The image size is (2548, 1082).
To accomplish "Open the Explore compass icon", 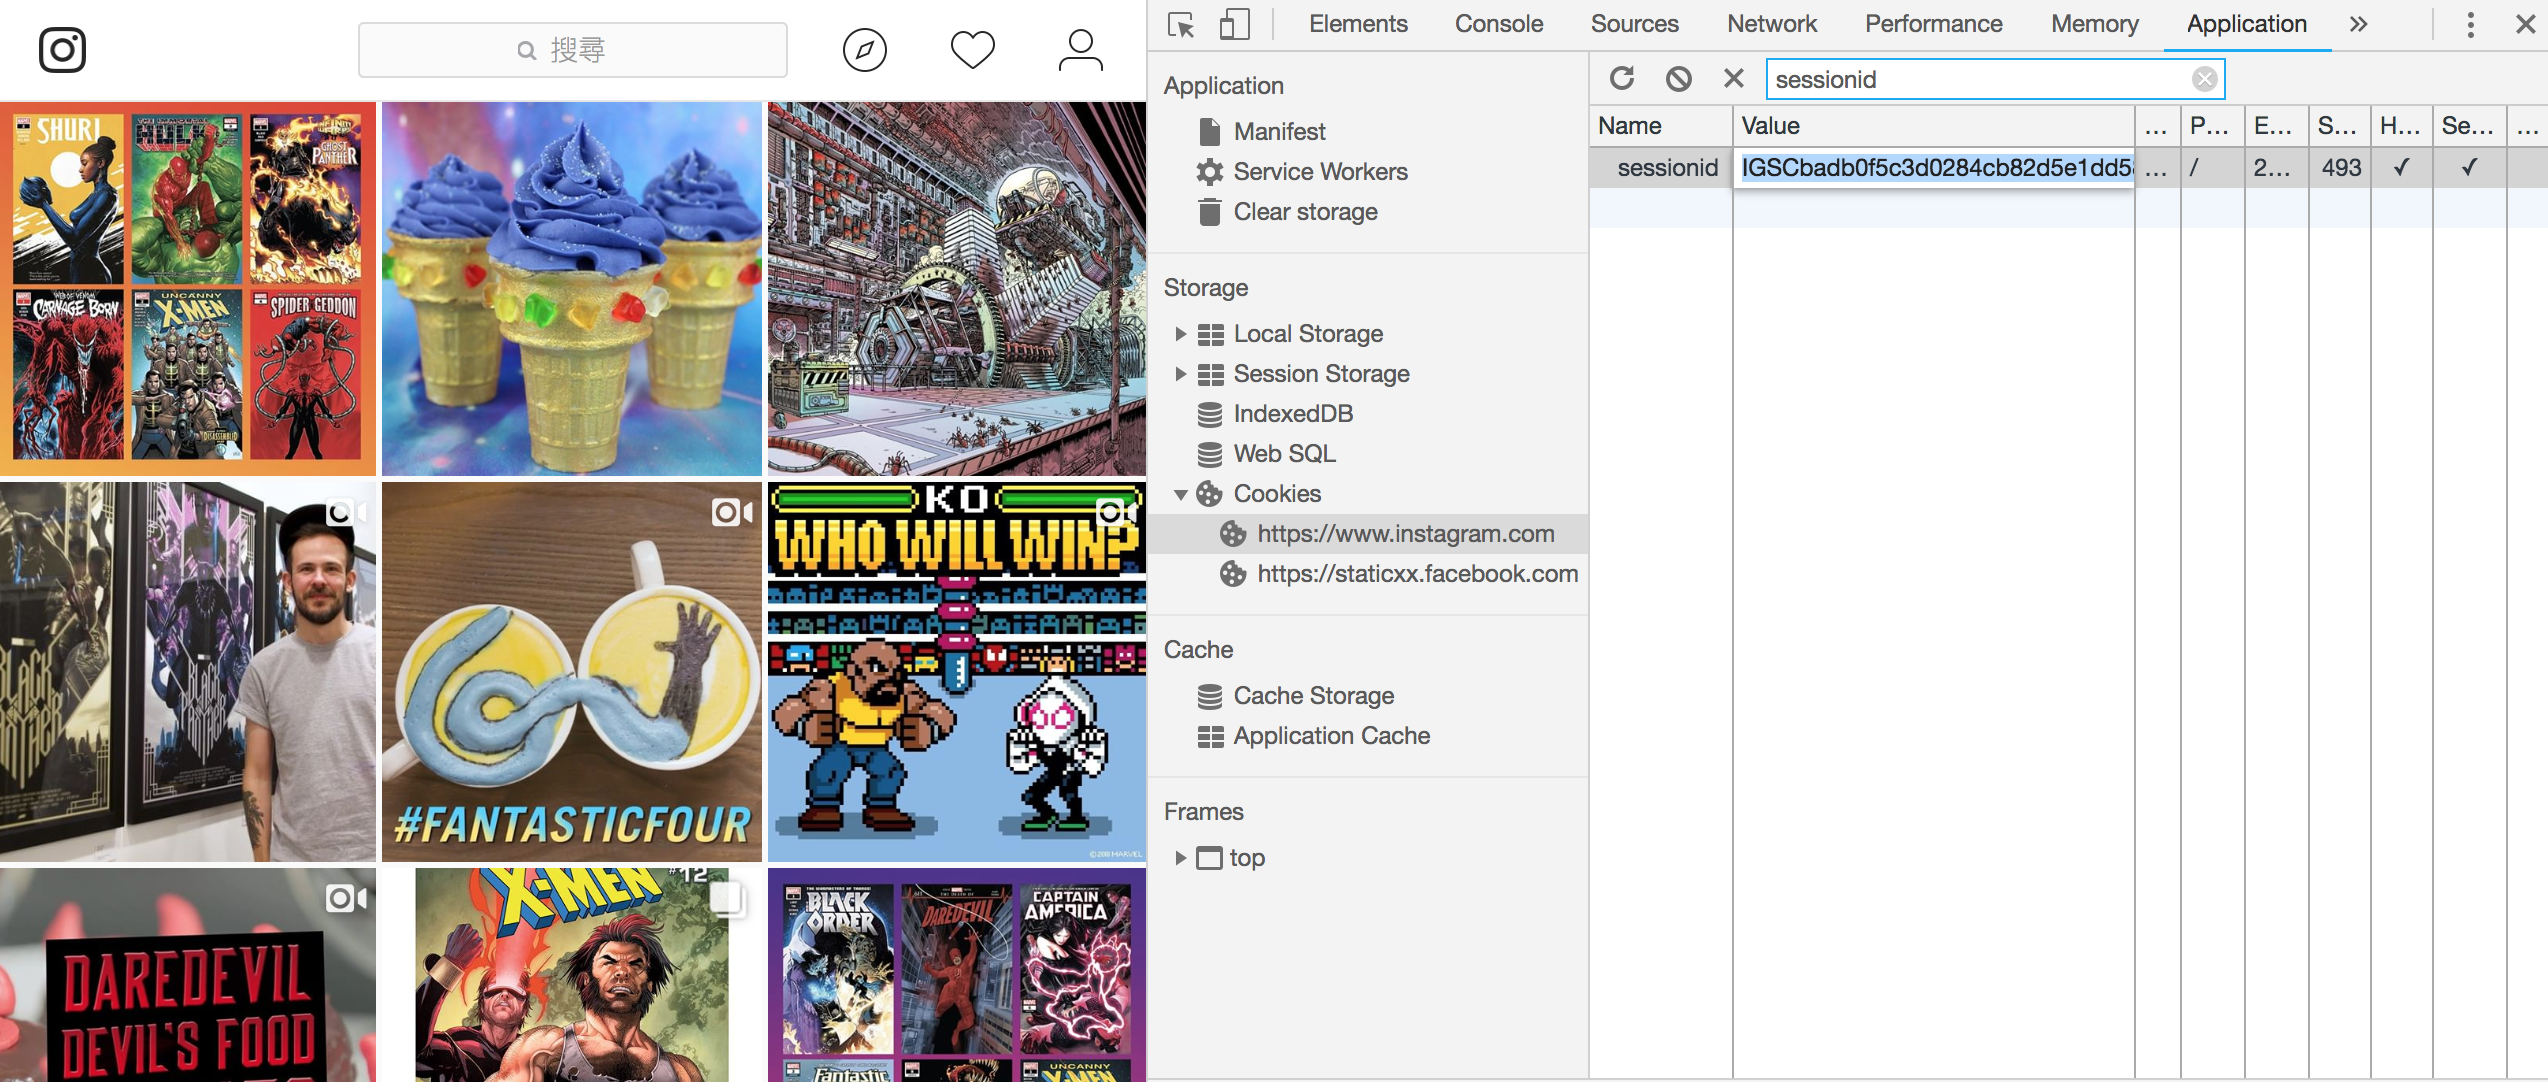I will (x=864, y=50).
